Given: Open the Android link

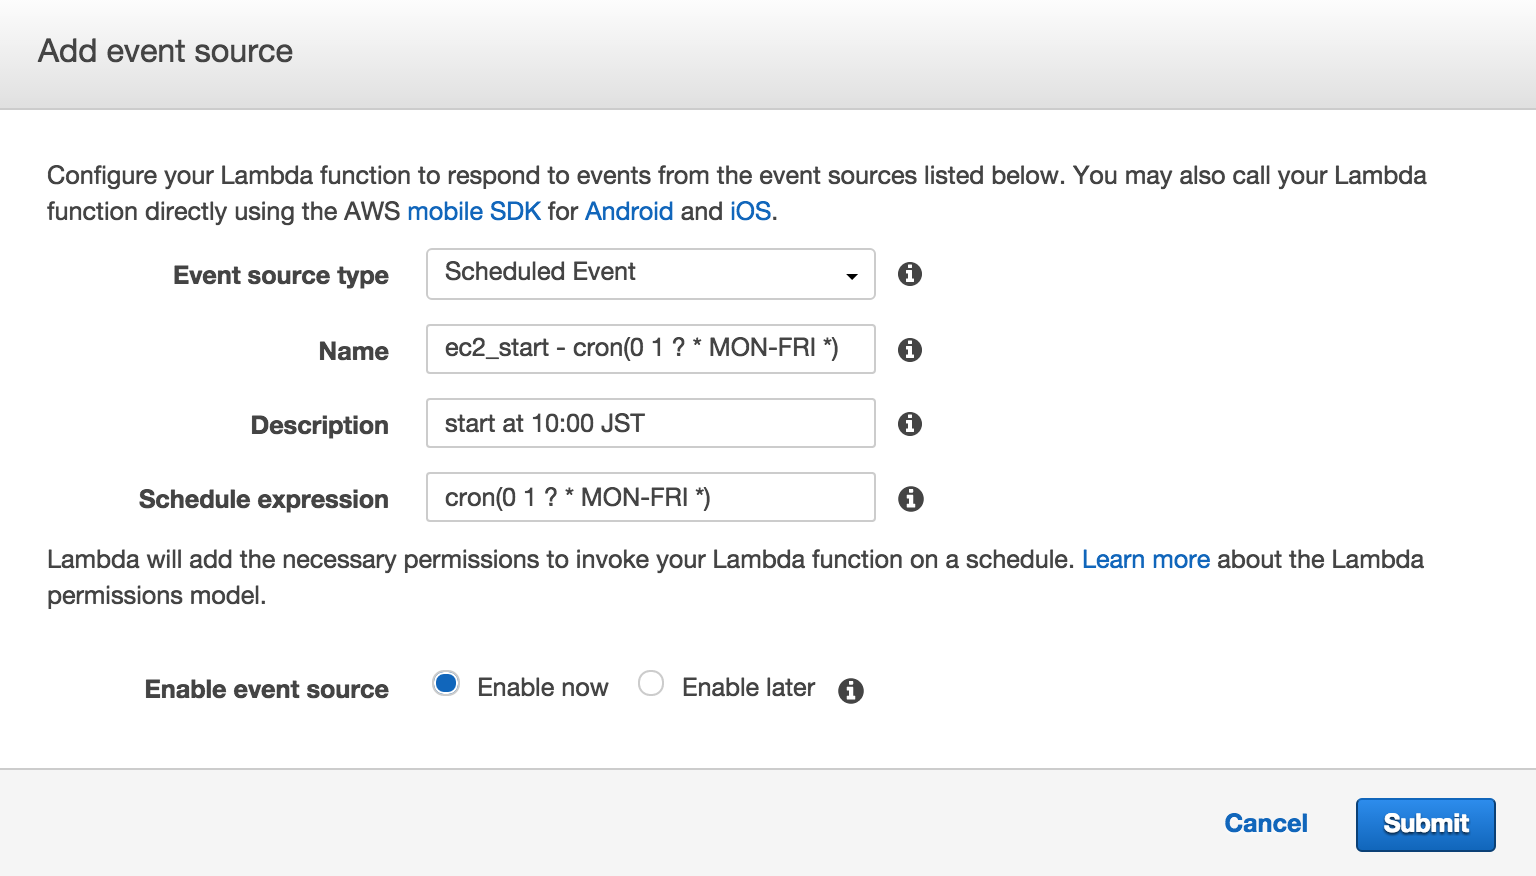Looking at the screenshot, I should 629,212.
